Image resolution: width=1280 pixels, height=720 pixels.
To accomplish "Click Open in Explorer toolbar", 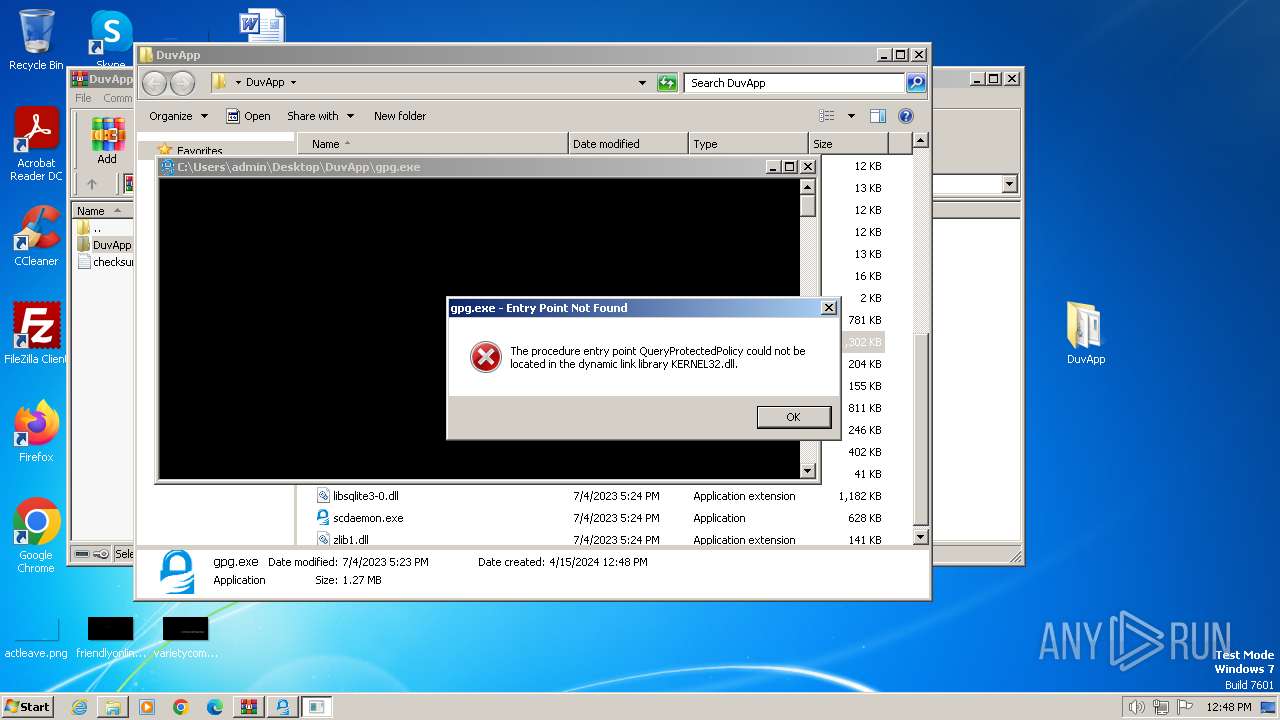I will tap(248, 116).
